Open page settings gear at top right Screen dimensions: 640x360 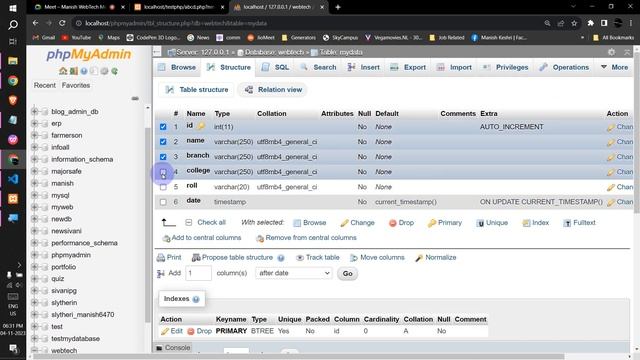tap(611, 52)
